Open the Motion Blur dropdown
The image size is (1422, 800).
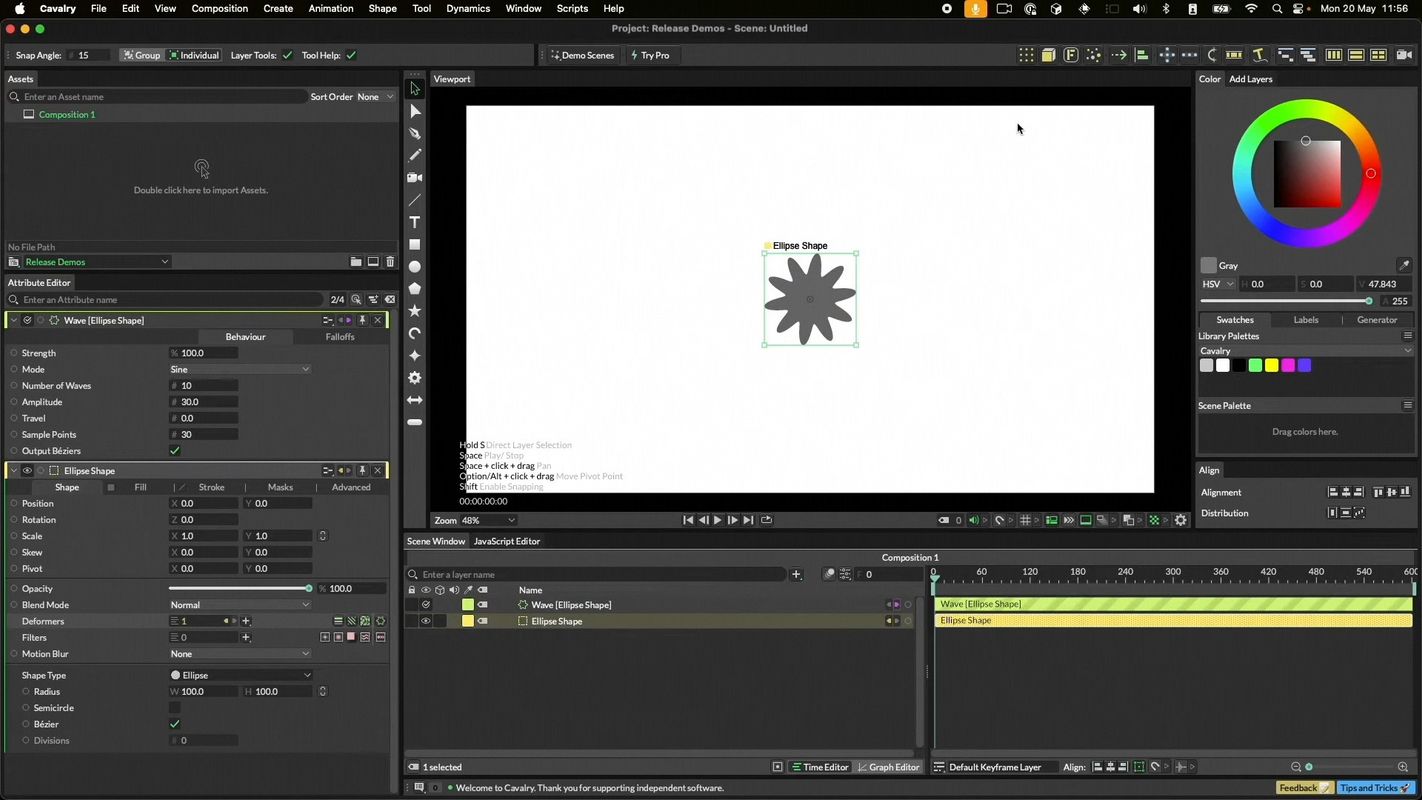tap(240, 654)
